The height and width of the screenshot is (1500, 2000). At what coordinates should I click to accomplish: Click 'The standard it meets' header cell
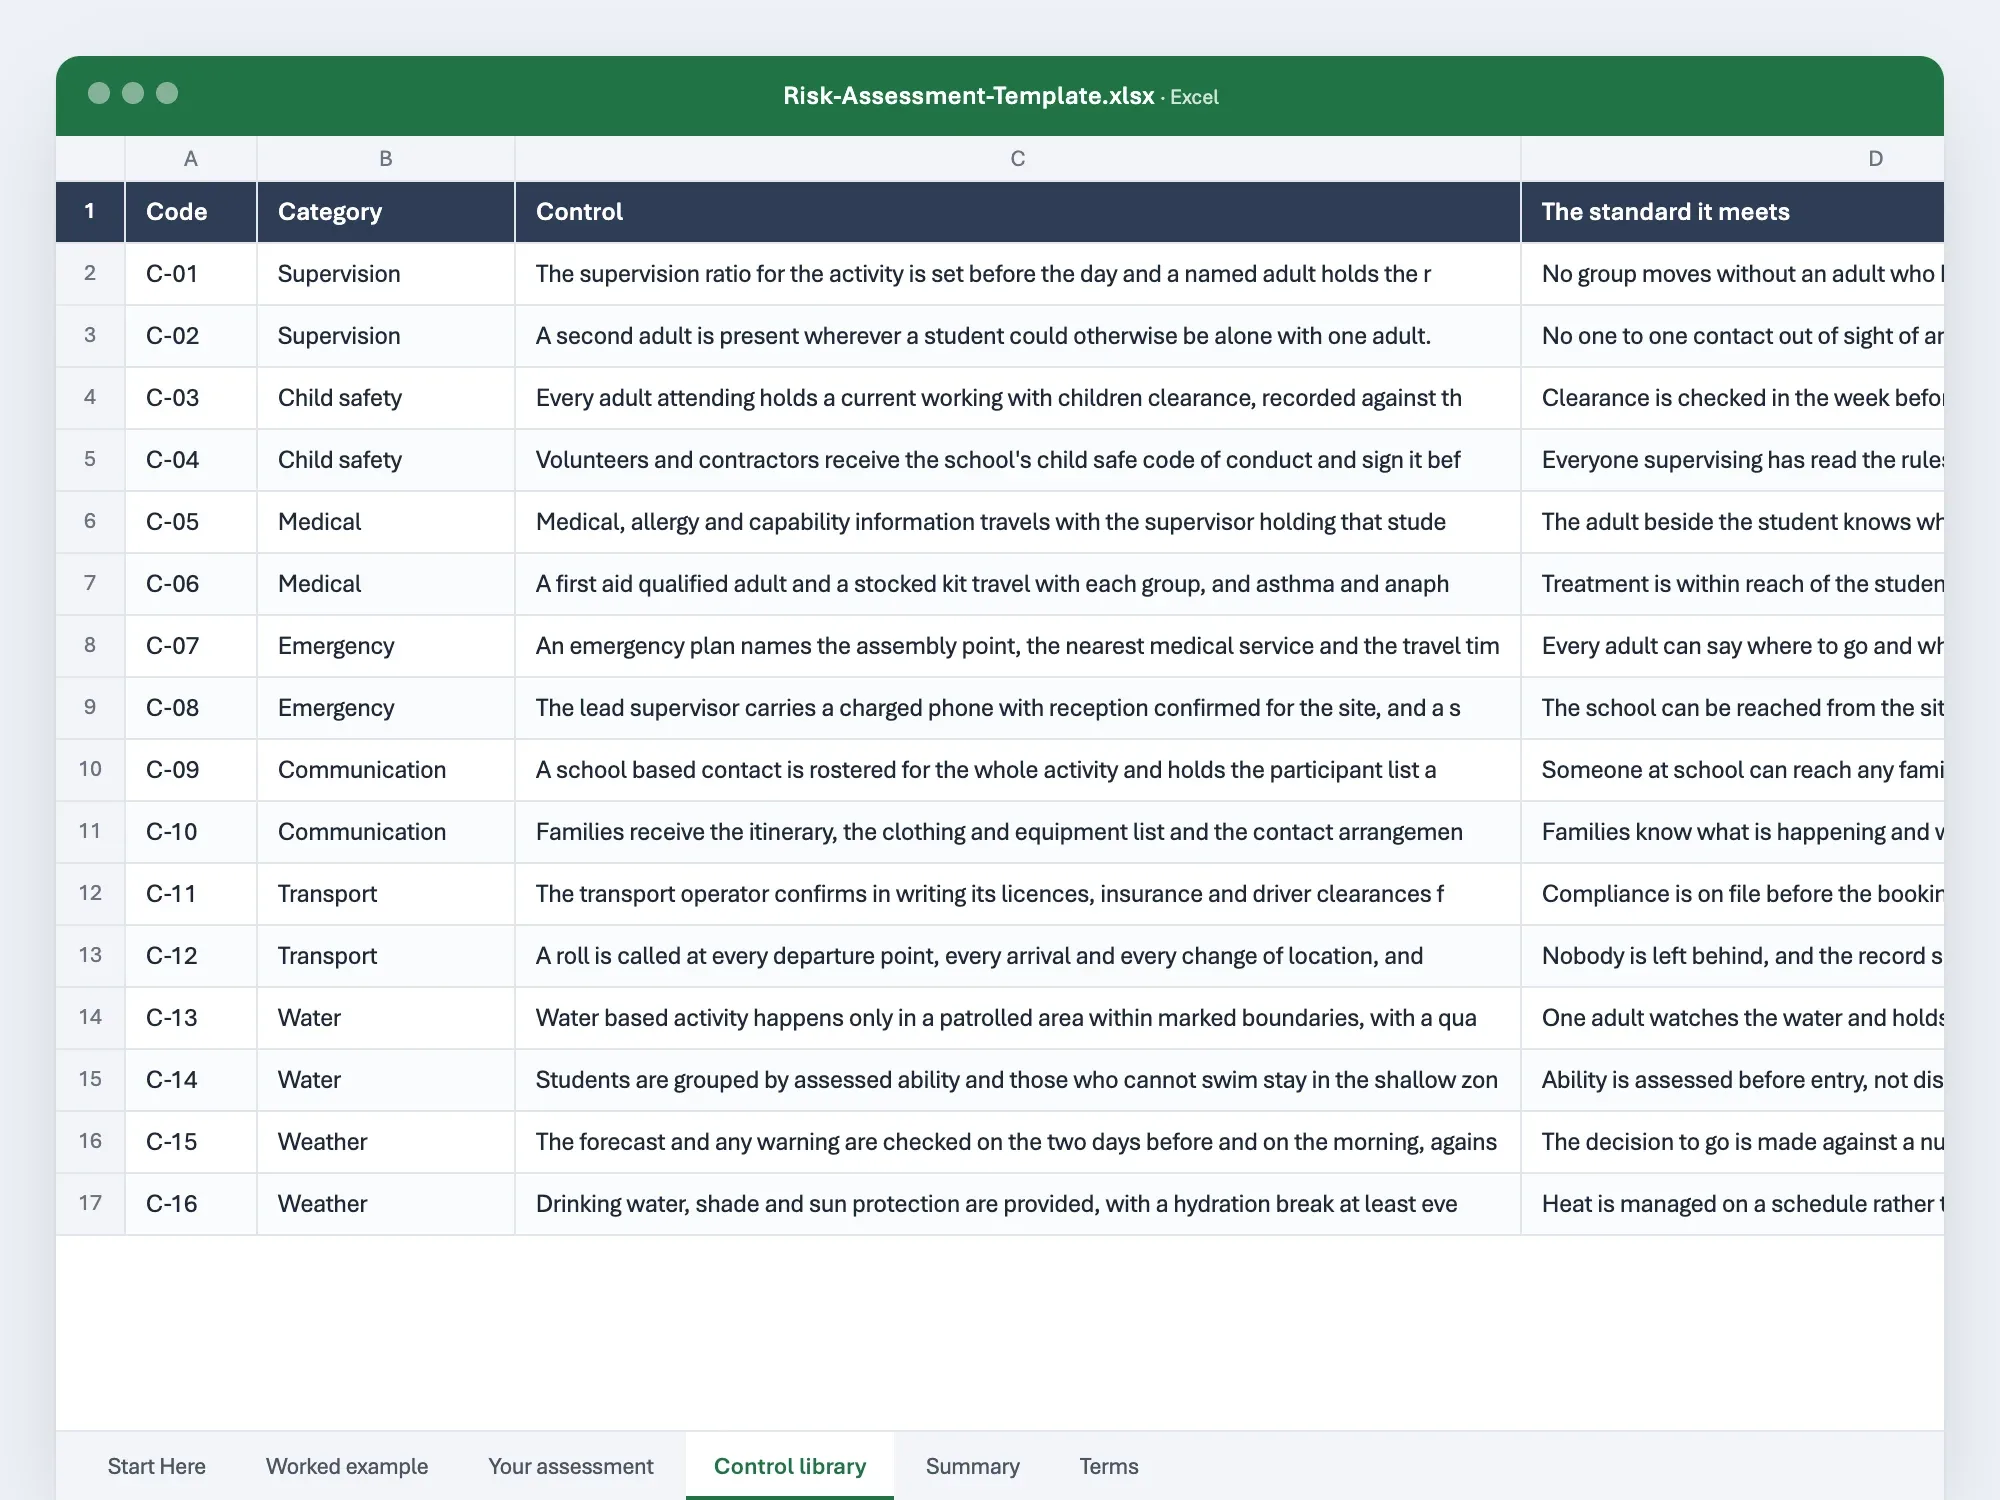point(1733,211)
